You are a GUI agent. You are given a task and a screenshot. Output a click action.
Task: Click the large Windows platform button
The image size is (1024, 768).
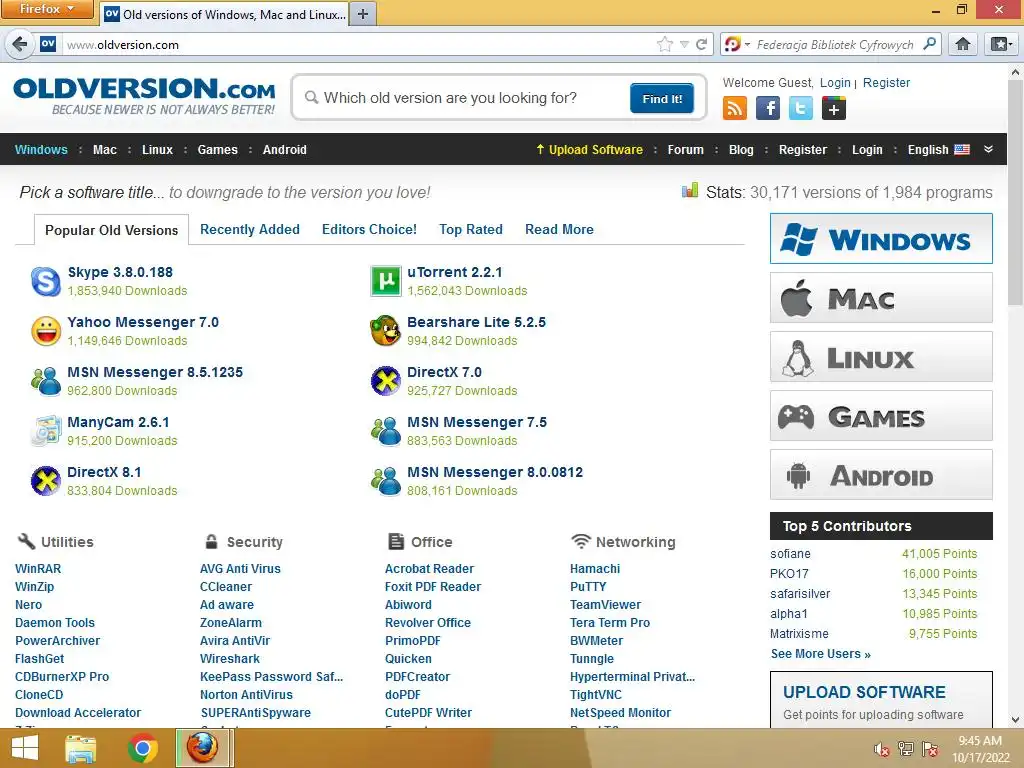coord(881,239)
